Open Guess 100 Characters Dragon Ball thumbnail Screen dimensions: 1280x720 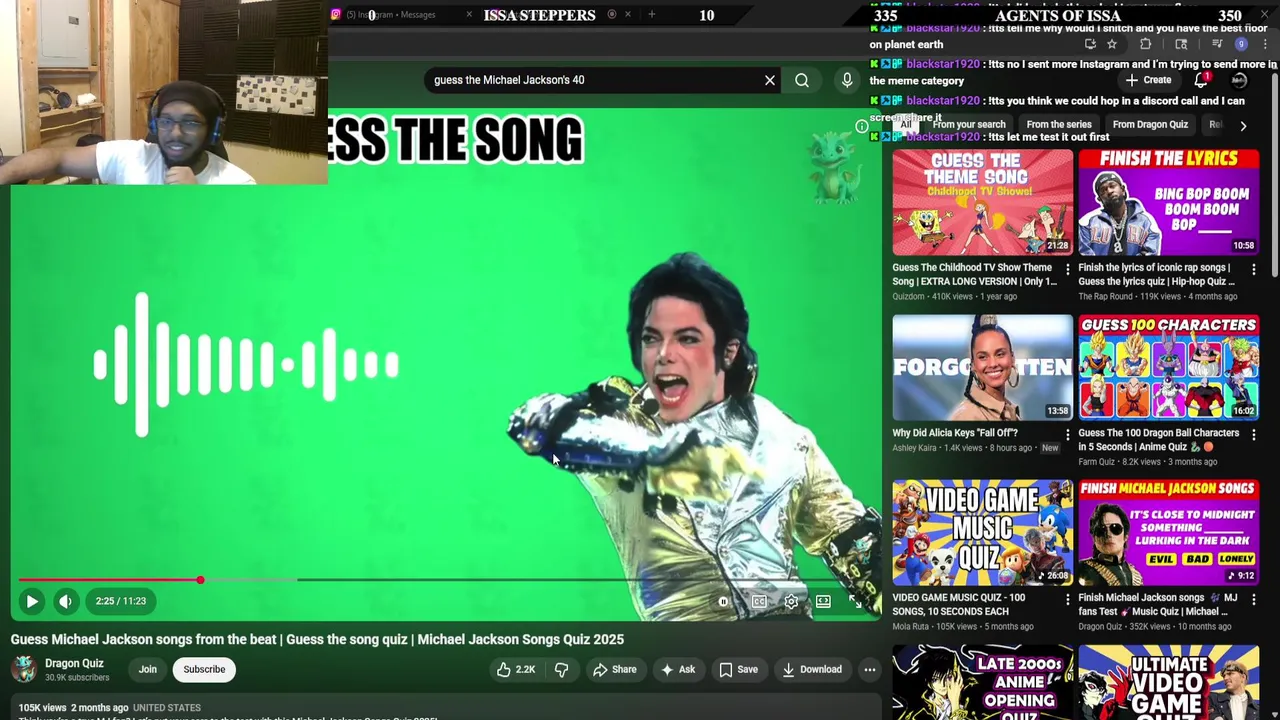click(1168, 368)
